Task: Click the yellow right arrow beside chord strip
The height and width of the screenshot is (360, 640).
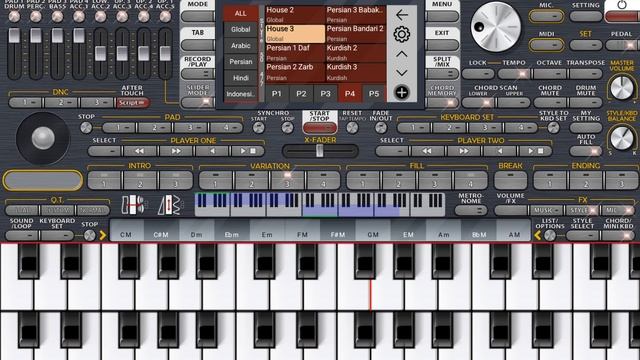Action: (102, 235)
